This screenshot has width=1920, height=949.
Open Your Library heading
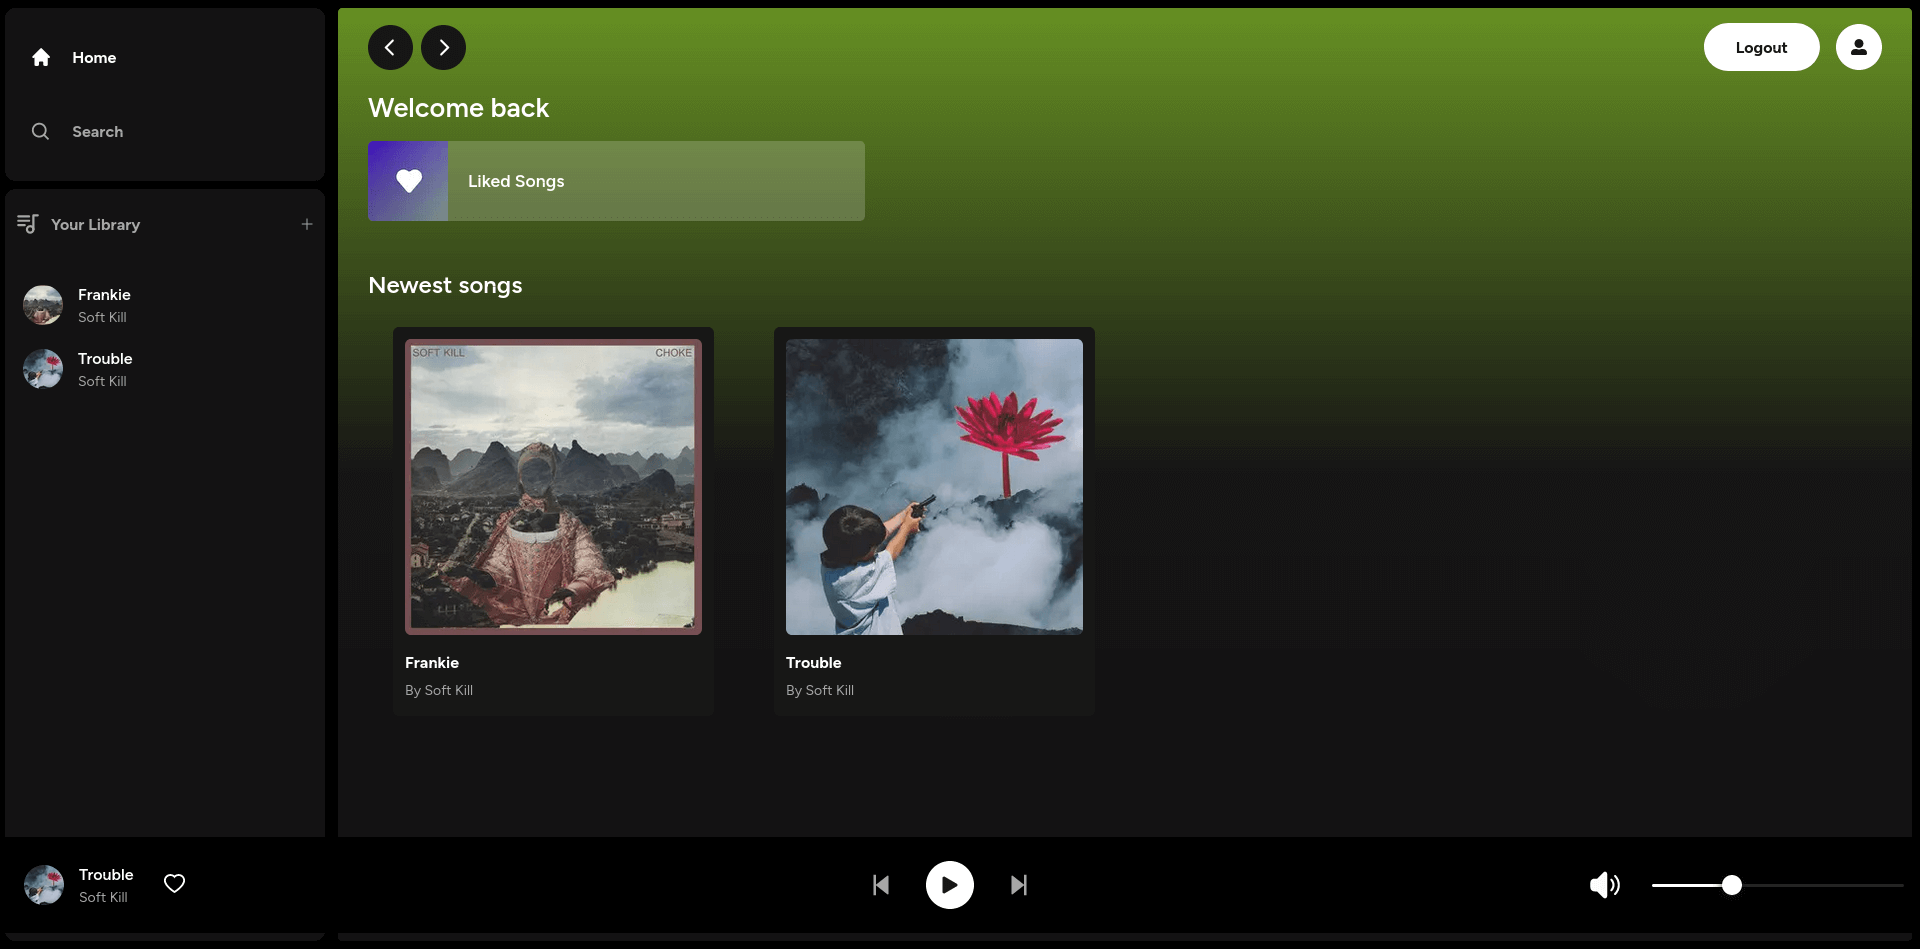[96, 225]
